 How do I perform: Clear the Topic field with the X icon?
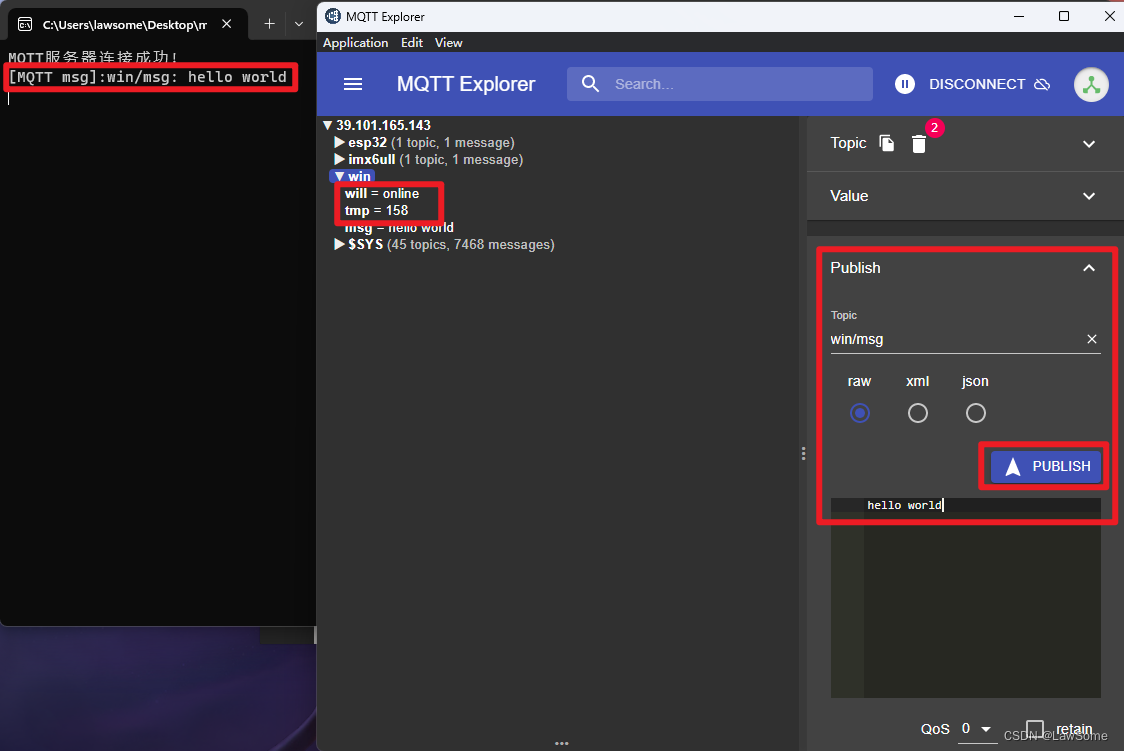[1091, 339]
